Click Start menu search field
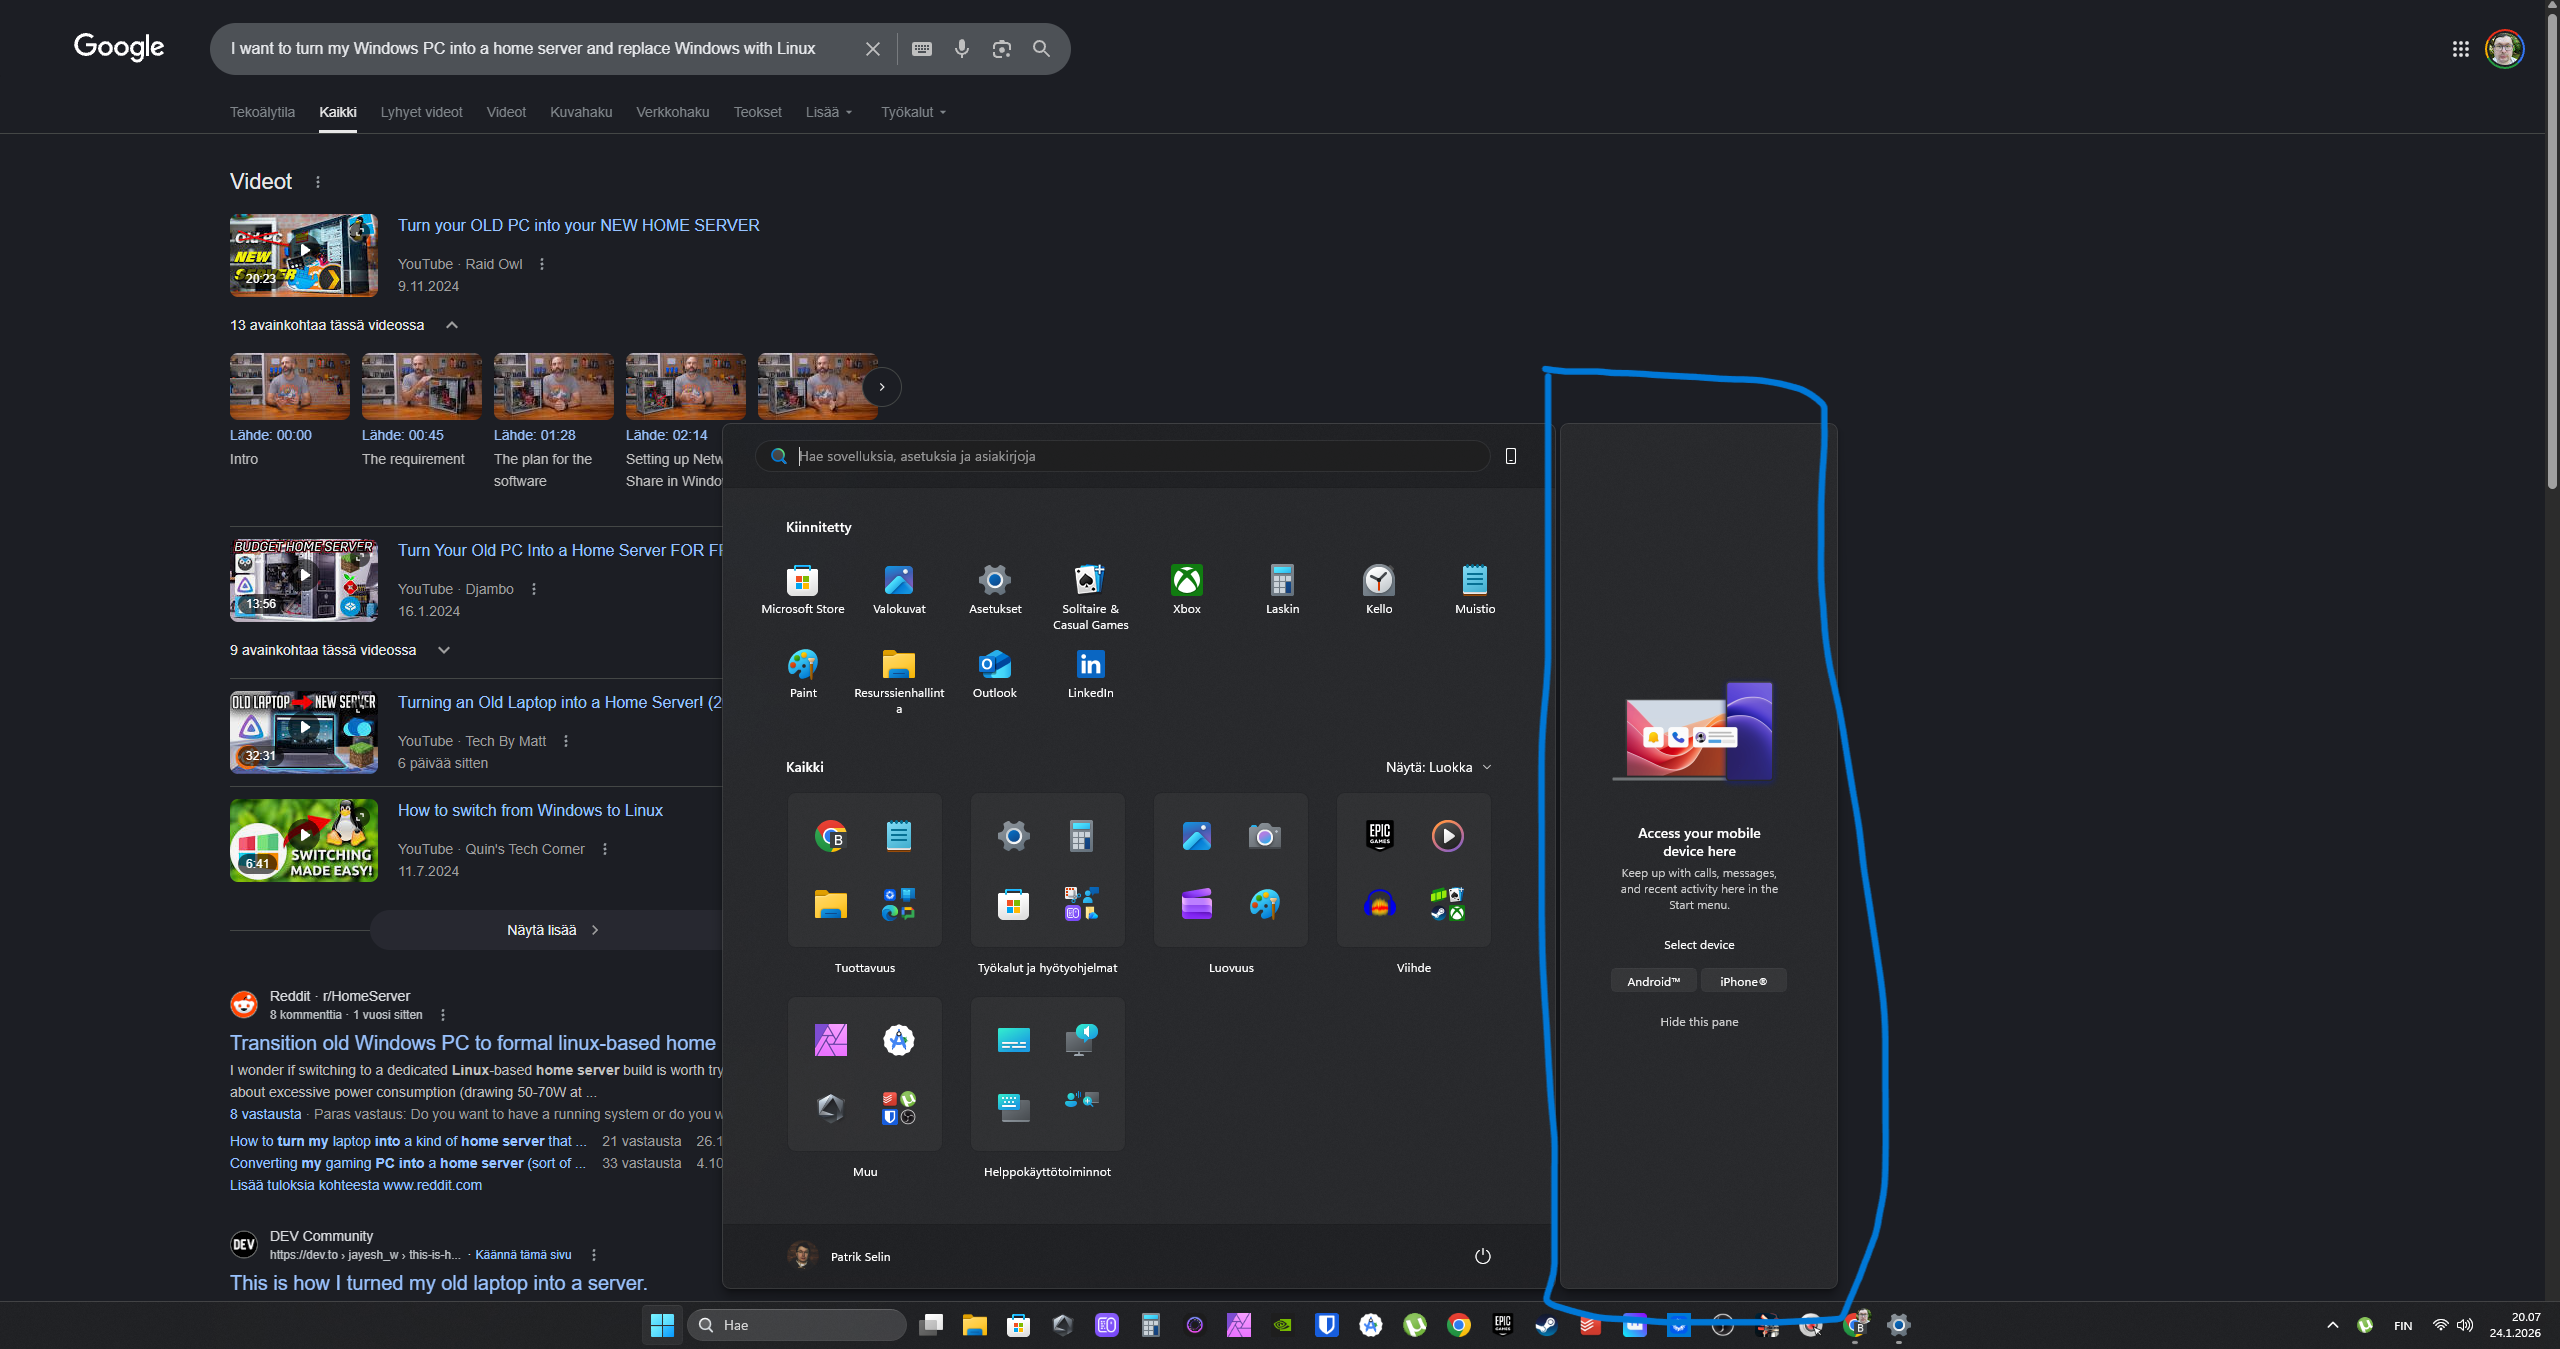The height and width of the screenshot is (1349, 2560). [x=1122, y=456]
